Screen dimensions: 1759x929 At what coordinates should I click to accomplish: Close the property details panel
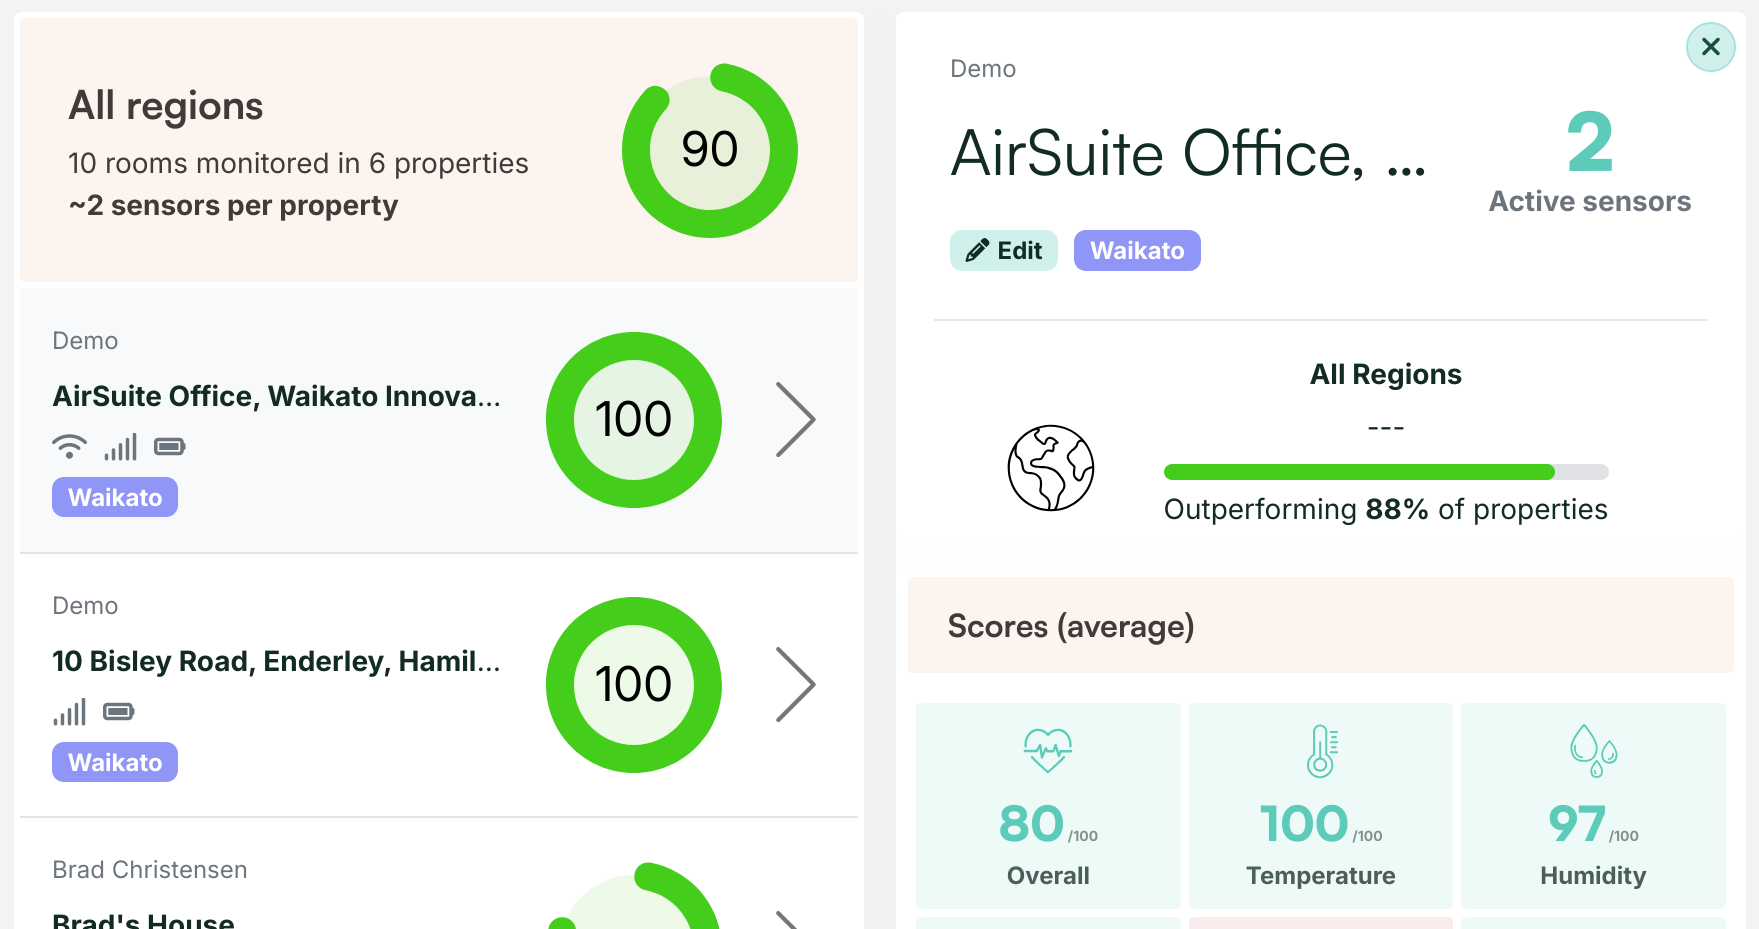(x=1710, y=47)
